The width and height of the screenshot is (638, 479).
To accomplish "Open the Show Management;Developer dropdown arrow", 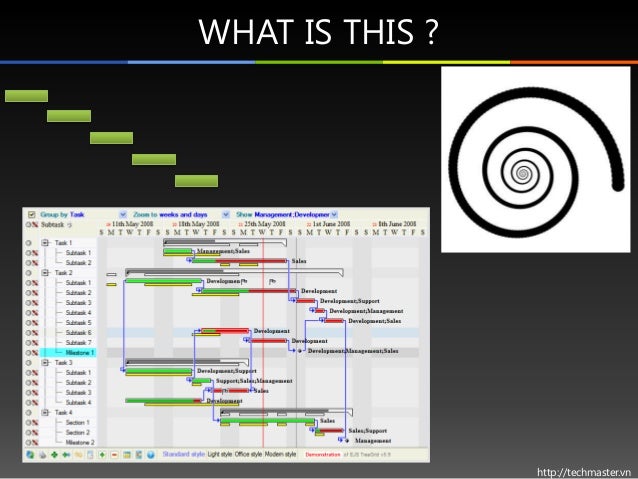I will point(334,214).
